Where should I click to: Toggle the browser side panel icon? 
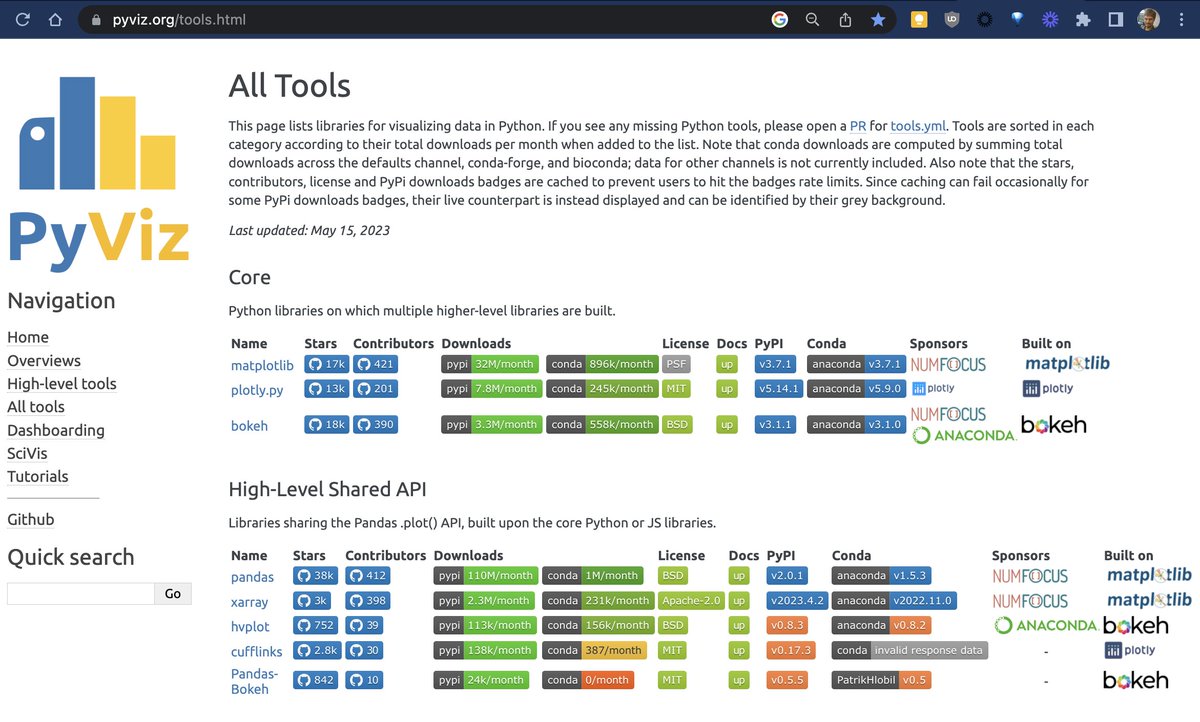point(1116,19)
